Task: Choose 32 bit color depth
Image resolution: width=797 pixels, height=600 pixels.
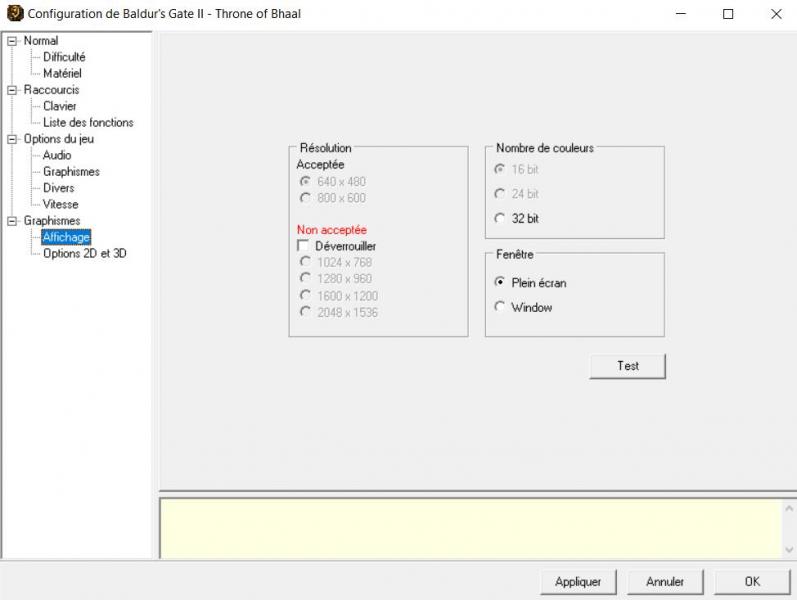Action: [x=517, y=219]
